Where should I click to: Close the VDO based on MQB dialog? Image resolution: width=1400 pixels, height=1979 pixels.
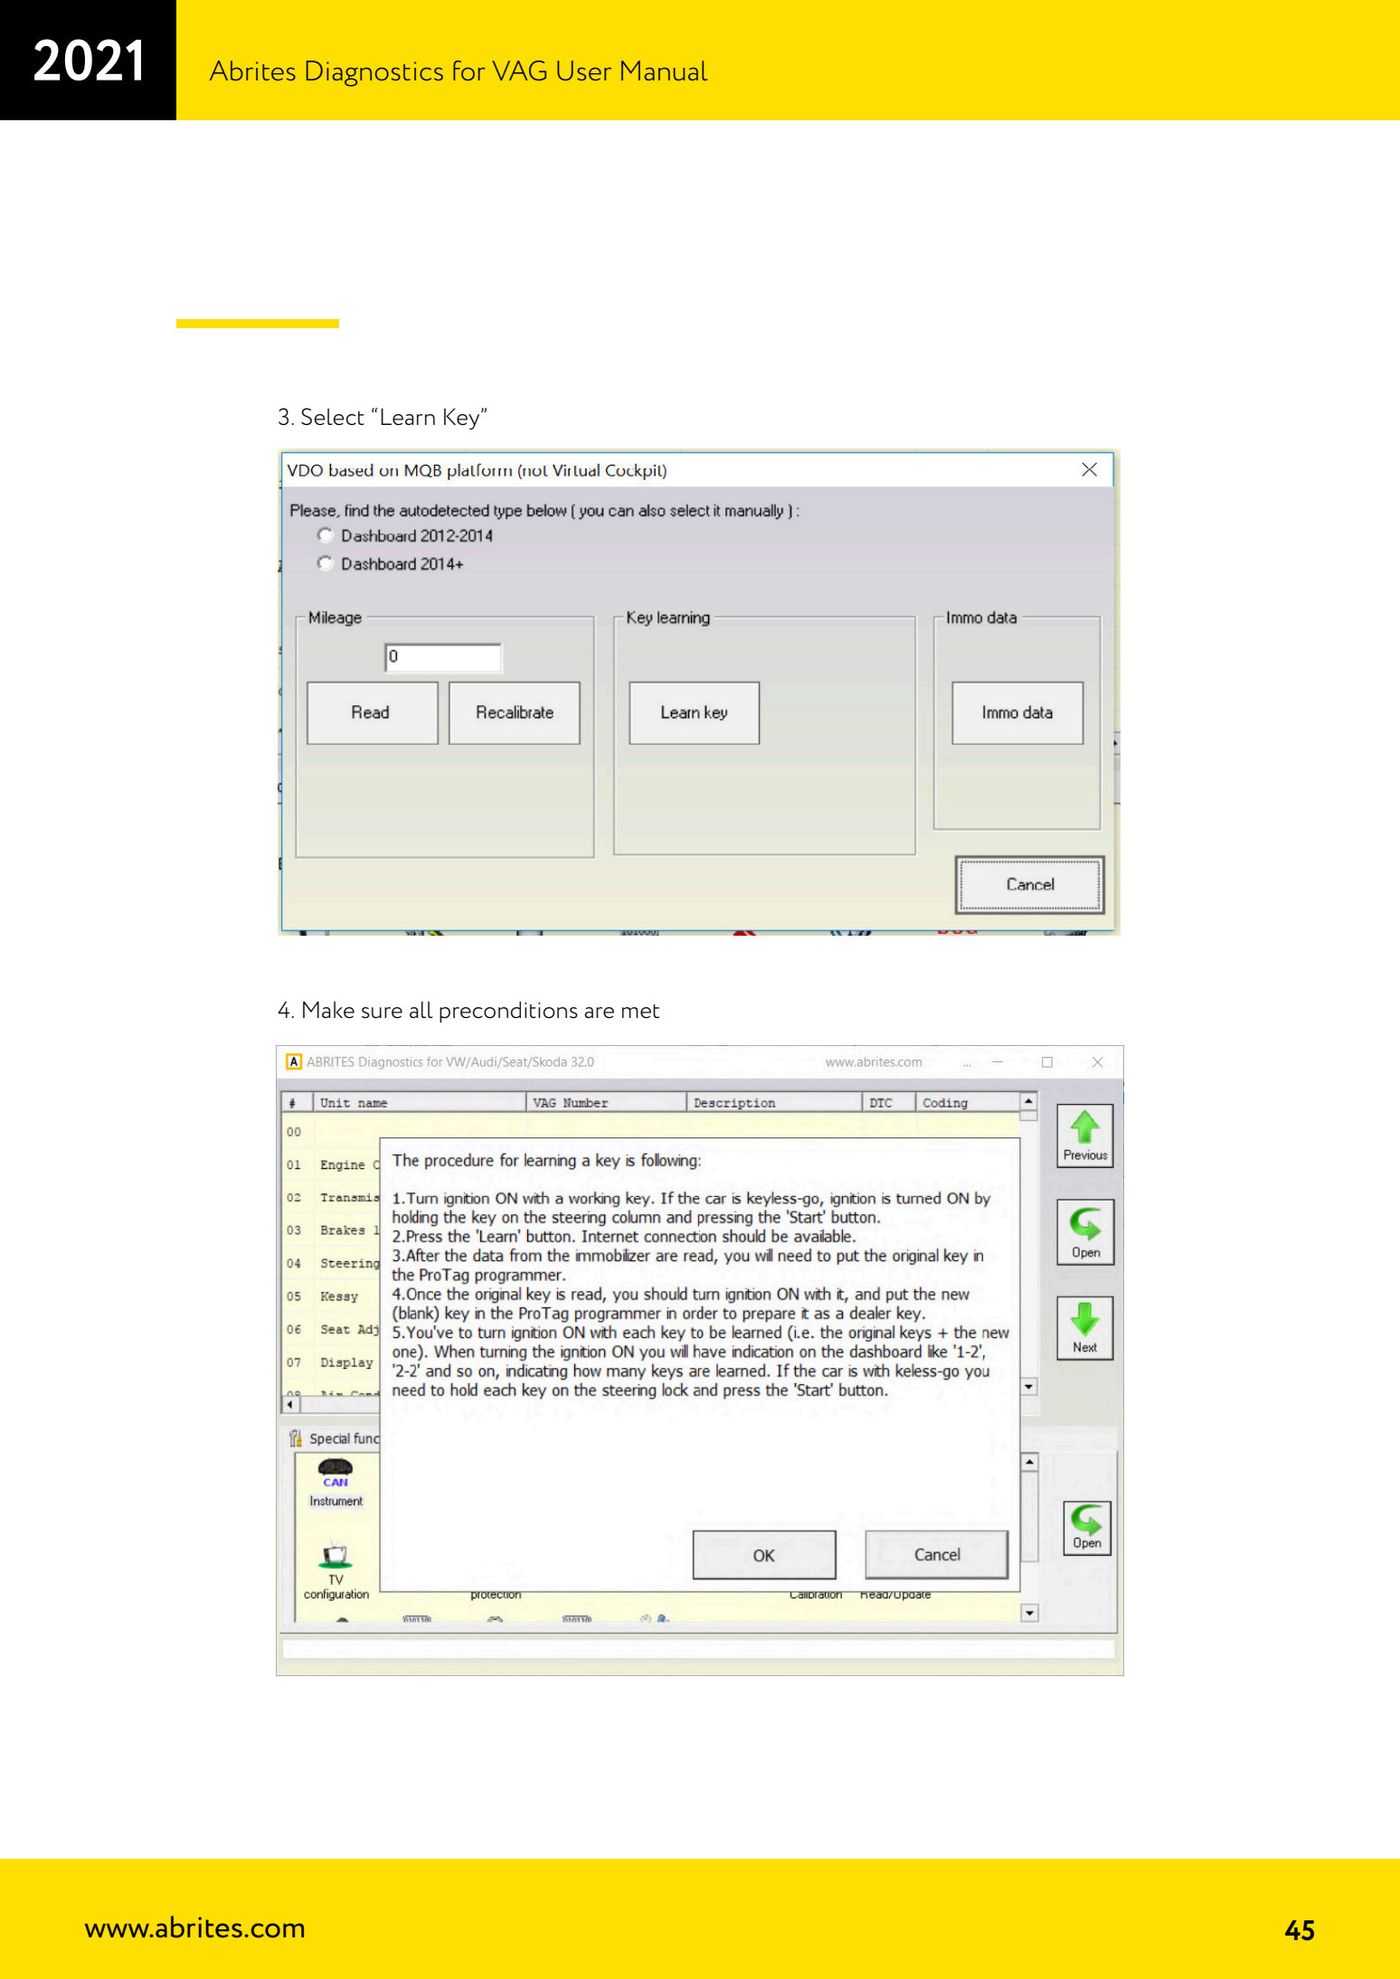click(1090, 470)
